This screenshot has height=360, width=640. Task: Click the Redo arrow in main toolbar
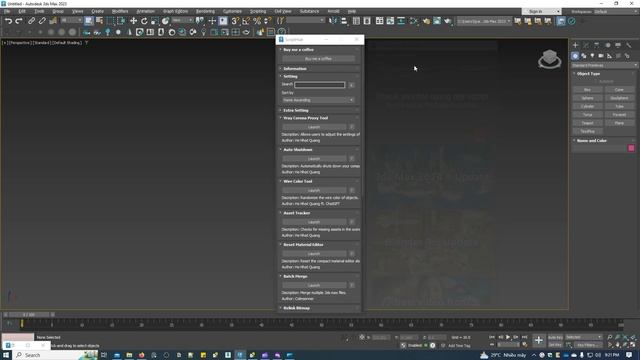[x=18, y=21]
